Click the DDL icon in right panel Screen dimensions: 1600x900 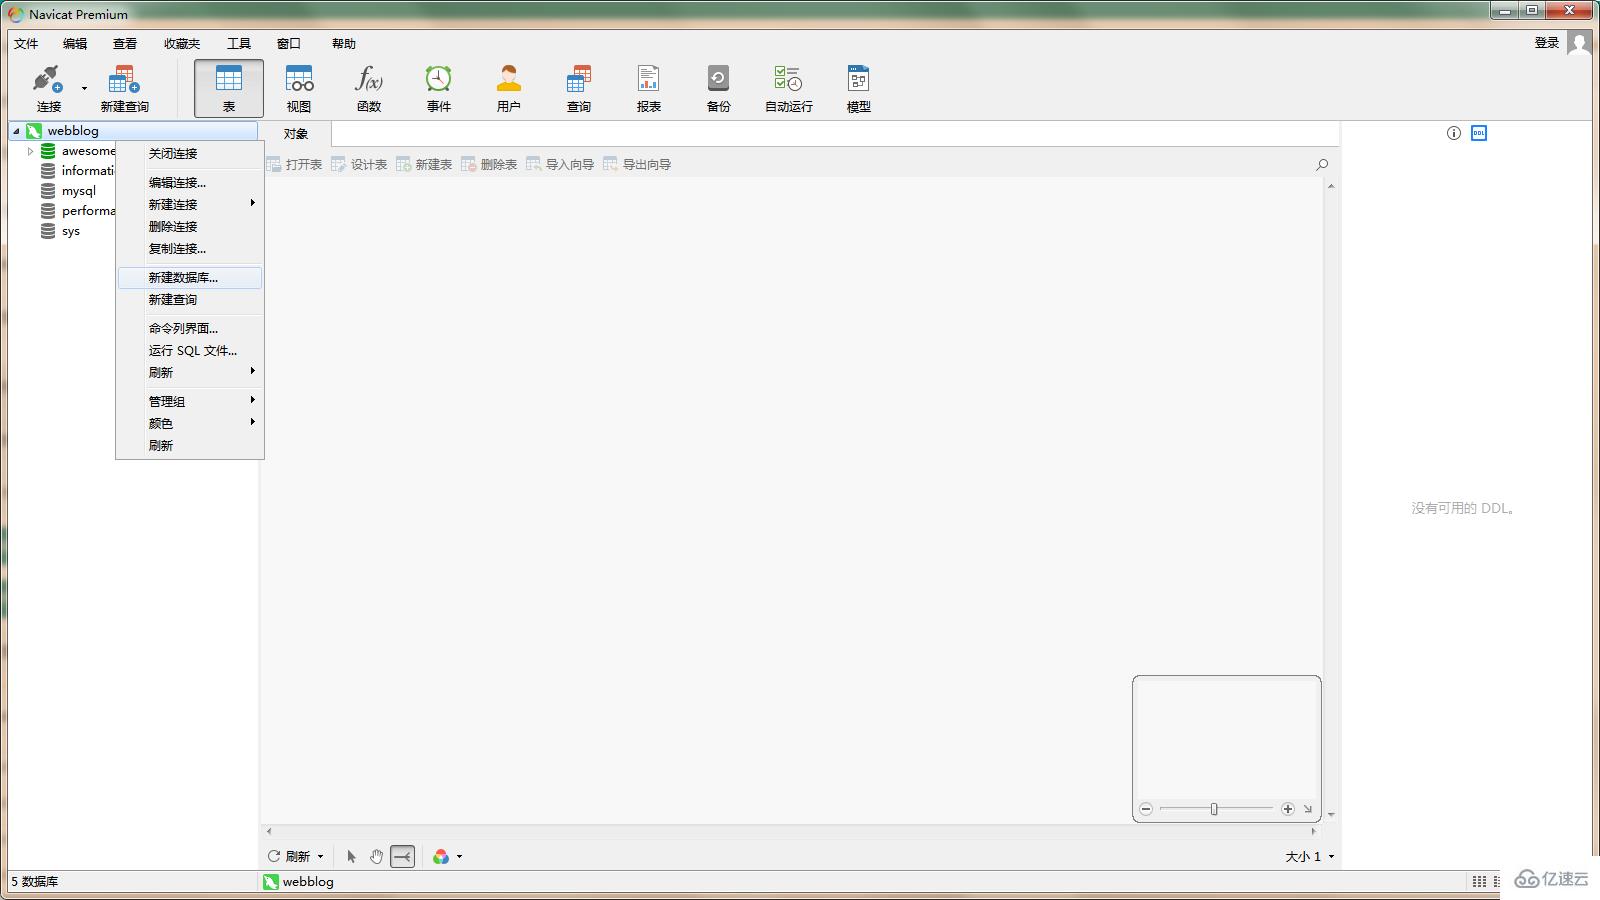(x=1479, y=133)
